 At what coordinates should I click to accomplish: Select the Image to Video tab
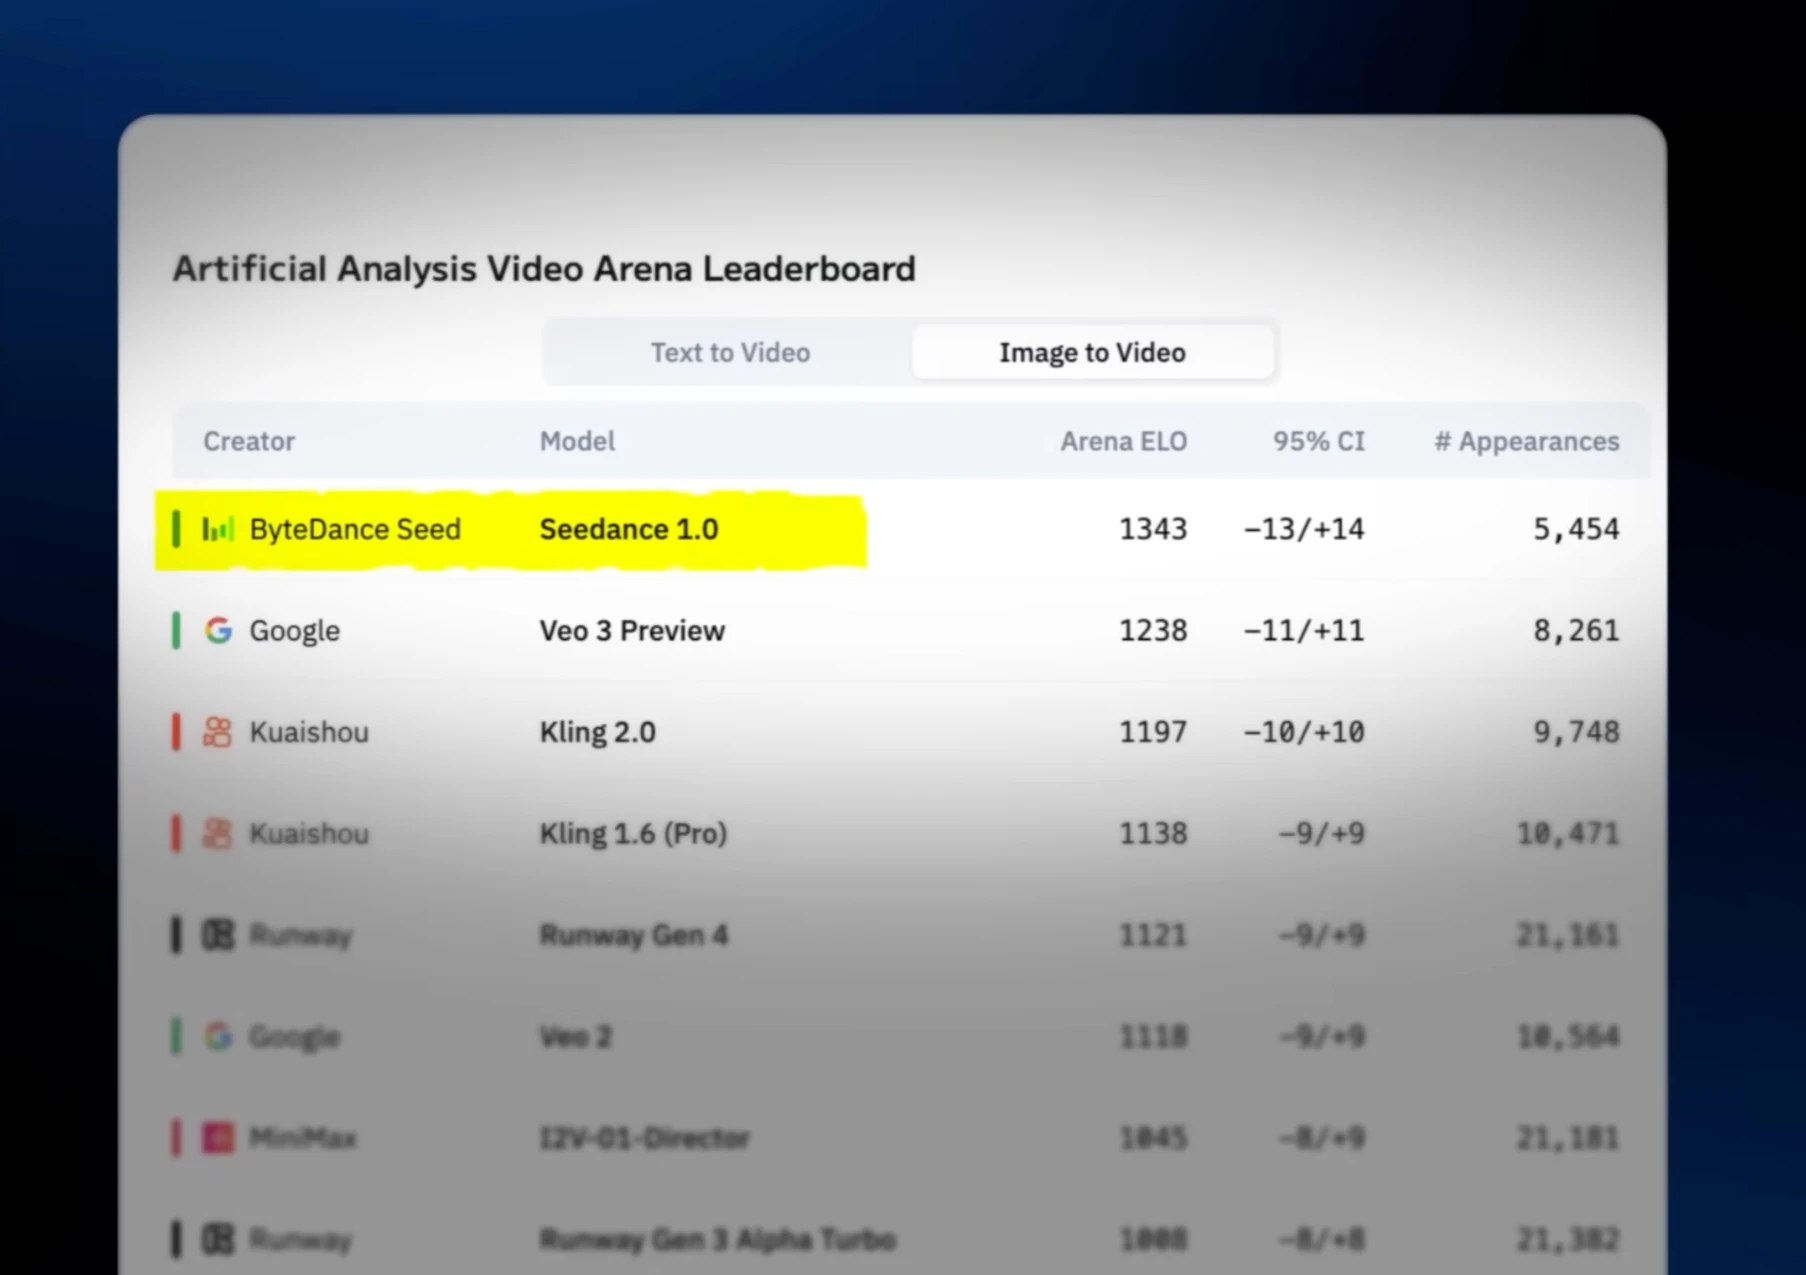tap(1092, 352)
